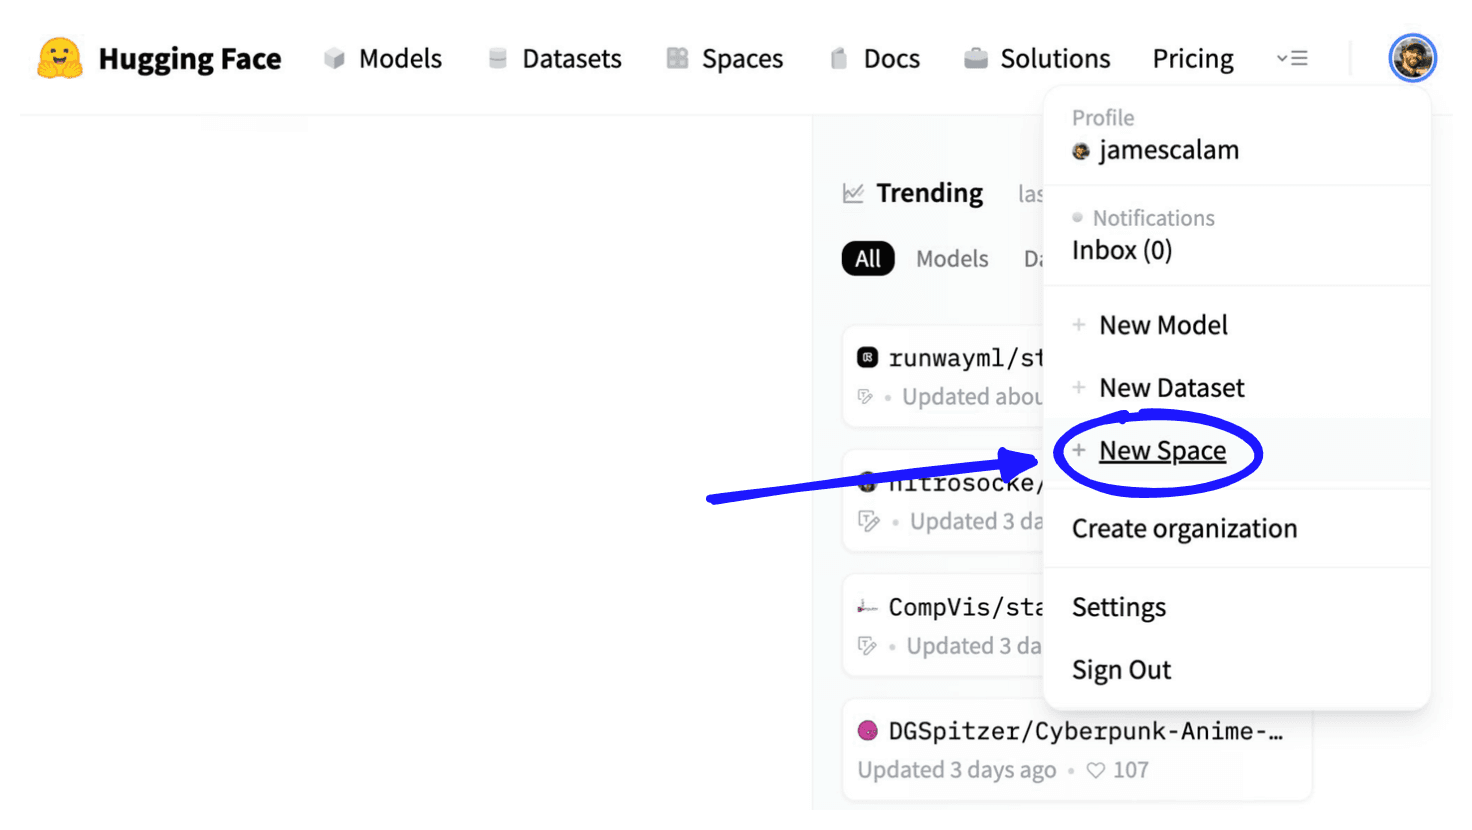1472x830 pixels.
Task: Expand the more options navbar menu
Action: click(1292, 59)
